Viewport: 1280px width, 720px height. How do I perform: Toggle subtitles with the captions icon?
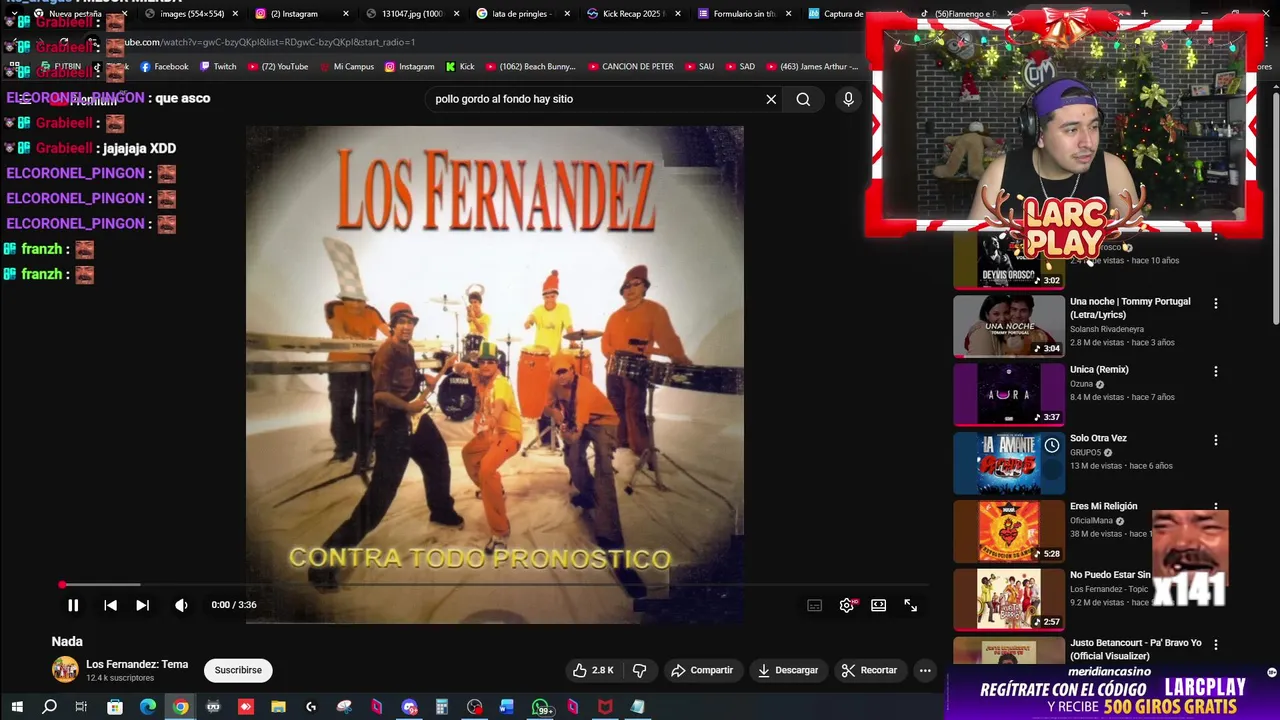tap(815, 605)
